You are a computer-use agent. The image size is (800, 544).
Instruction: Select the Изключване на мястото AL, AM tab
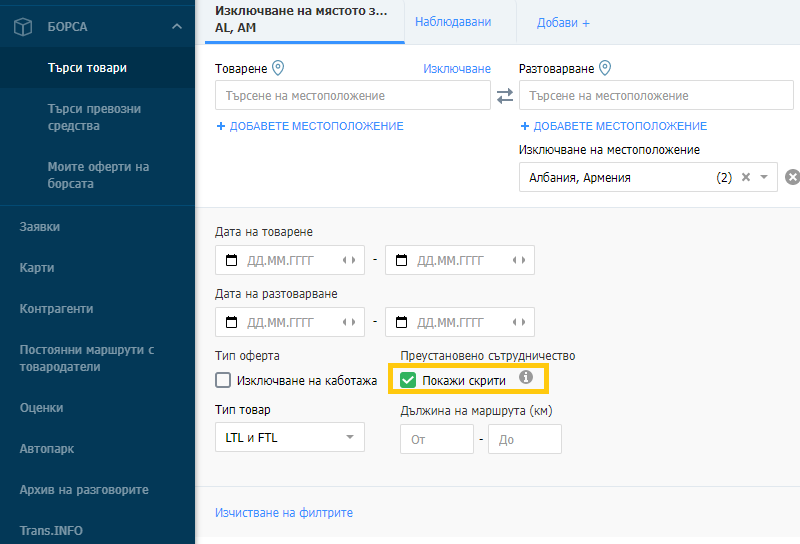pos(305,20)
